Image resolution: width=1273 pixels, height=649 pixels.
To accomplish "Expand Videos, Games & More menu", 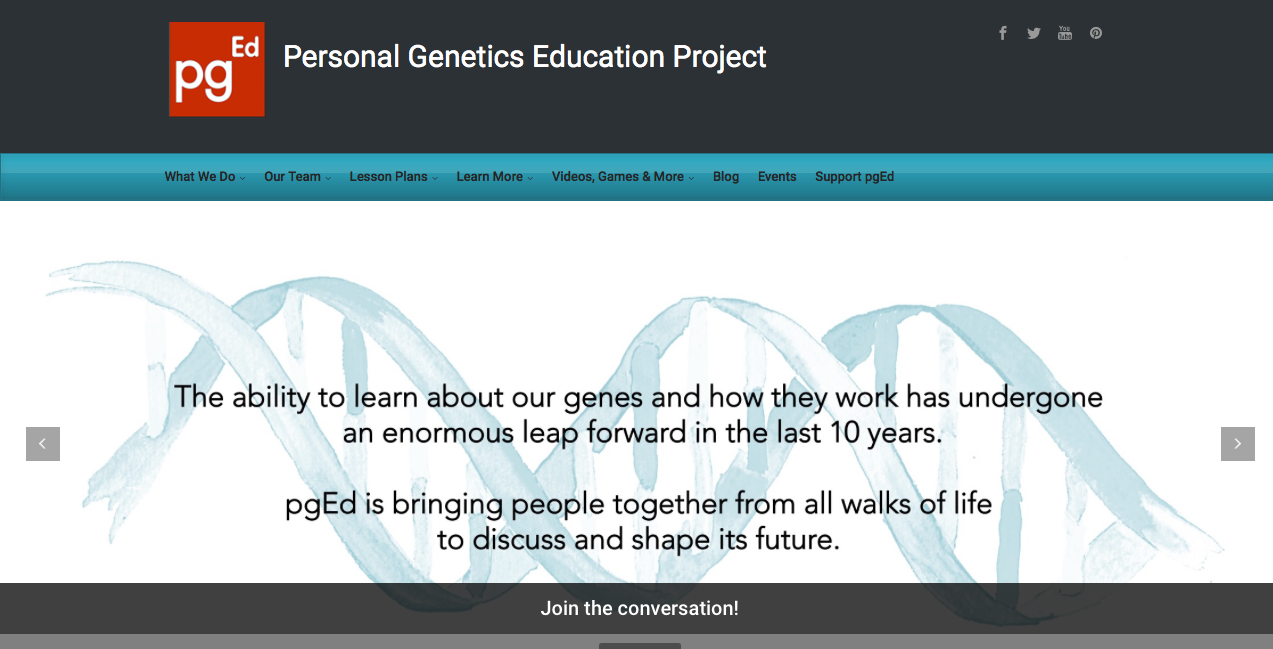I will point(622,177).
